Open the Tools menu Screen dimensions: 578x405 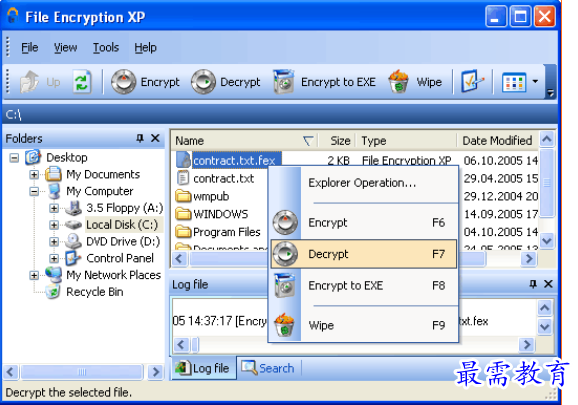pos(106,48)
